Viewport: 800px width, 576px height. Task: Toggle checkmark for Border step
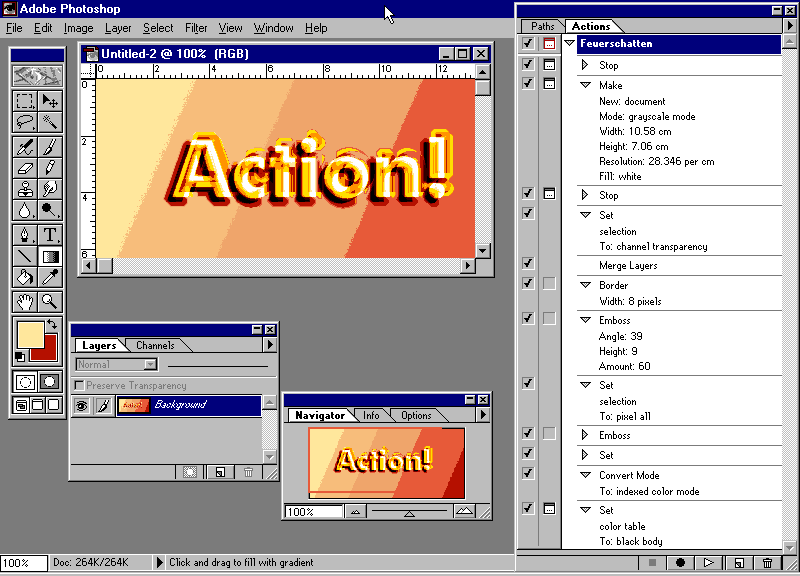tap(528, 283)
